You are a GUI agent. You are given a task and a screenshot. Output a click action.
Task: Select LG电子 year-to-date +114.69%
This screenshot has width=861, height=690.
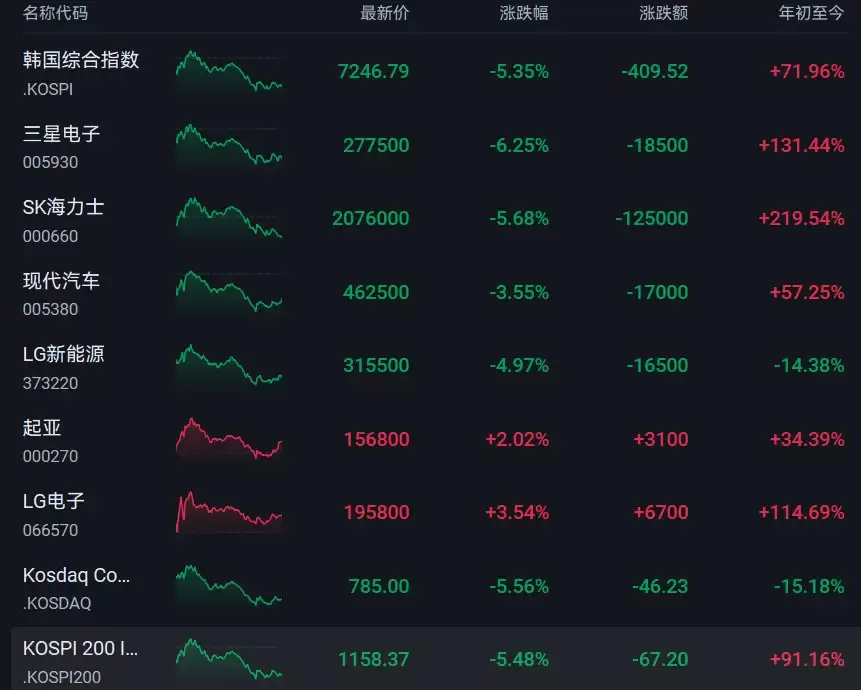801,512
